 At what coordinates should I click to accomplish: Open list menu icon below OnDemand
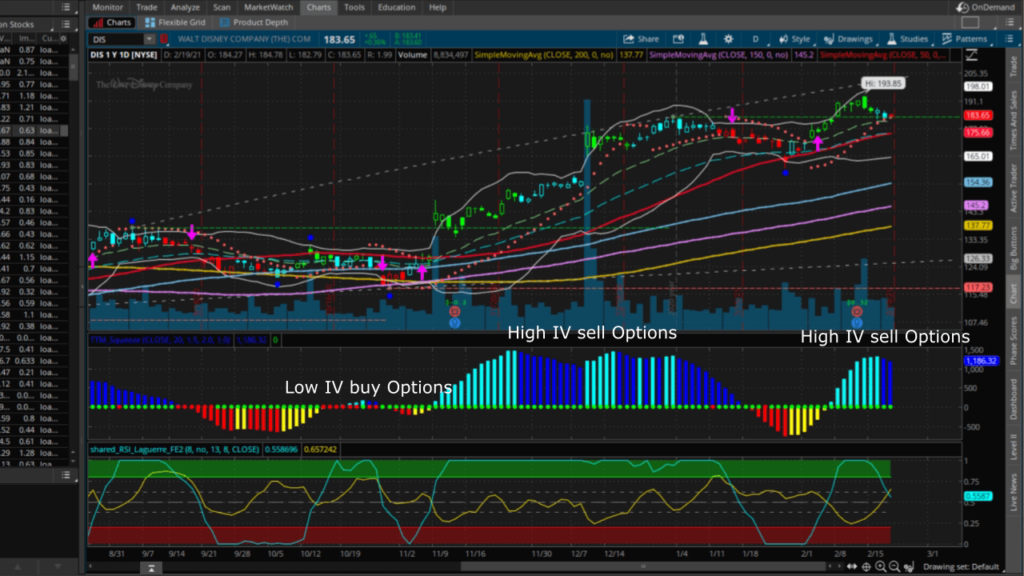click(x=1010, y=22)
